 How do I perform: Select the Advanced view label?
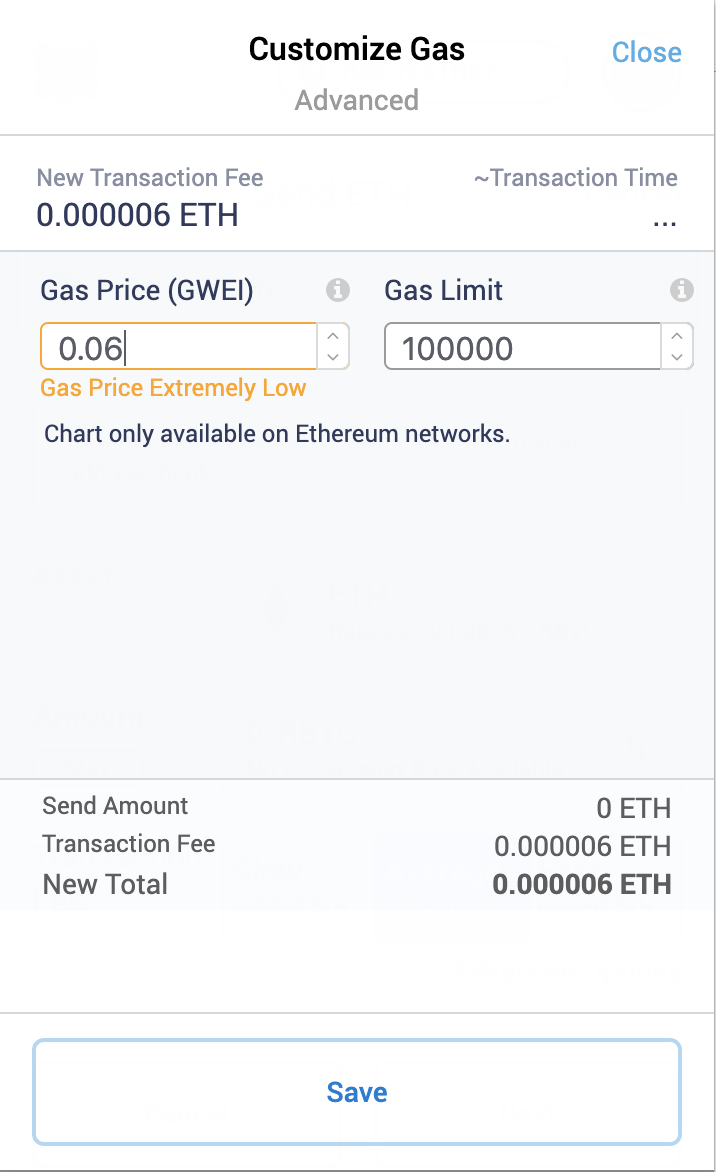[x=356, y=100]
